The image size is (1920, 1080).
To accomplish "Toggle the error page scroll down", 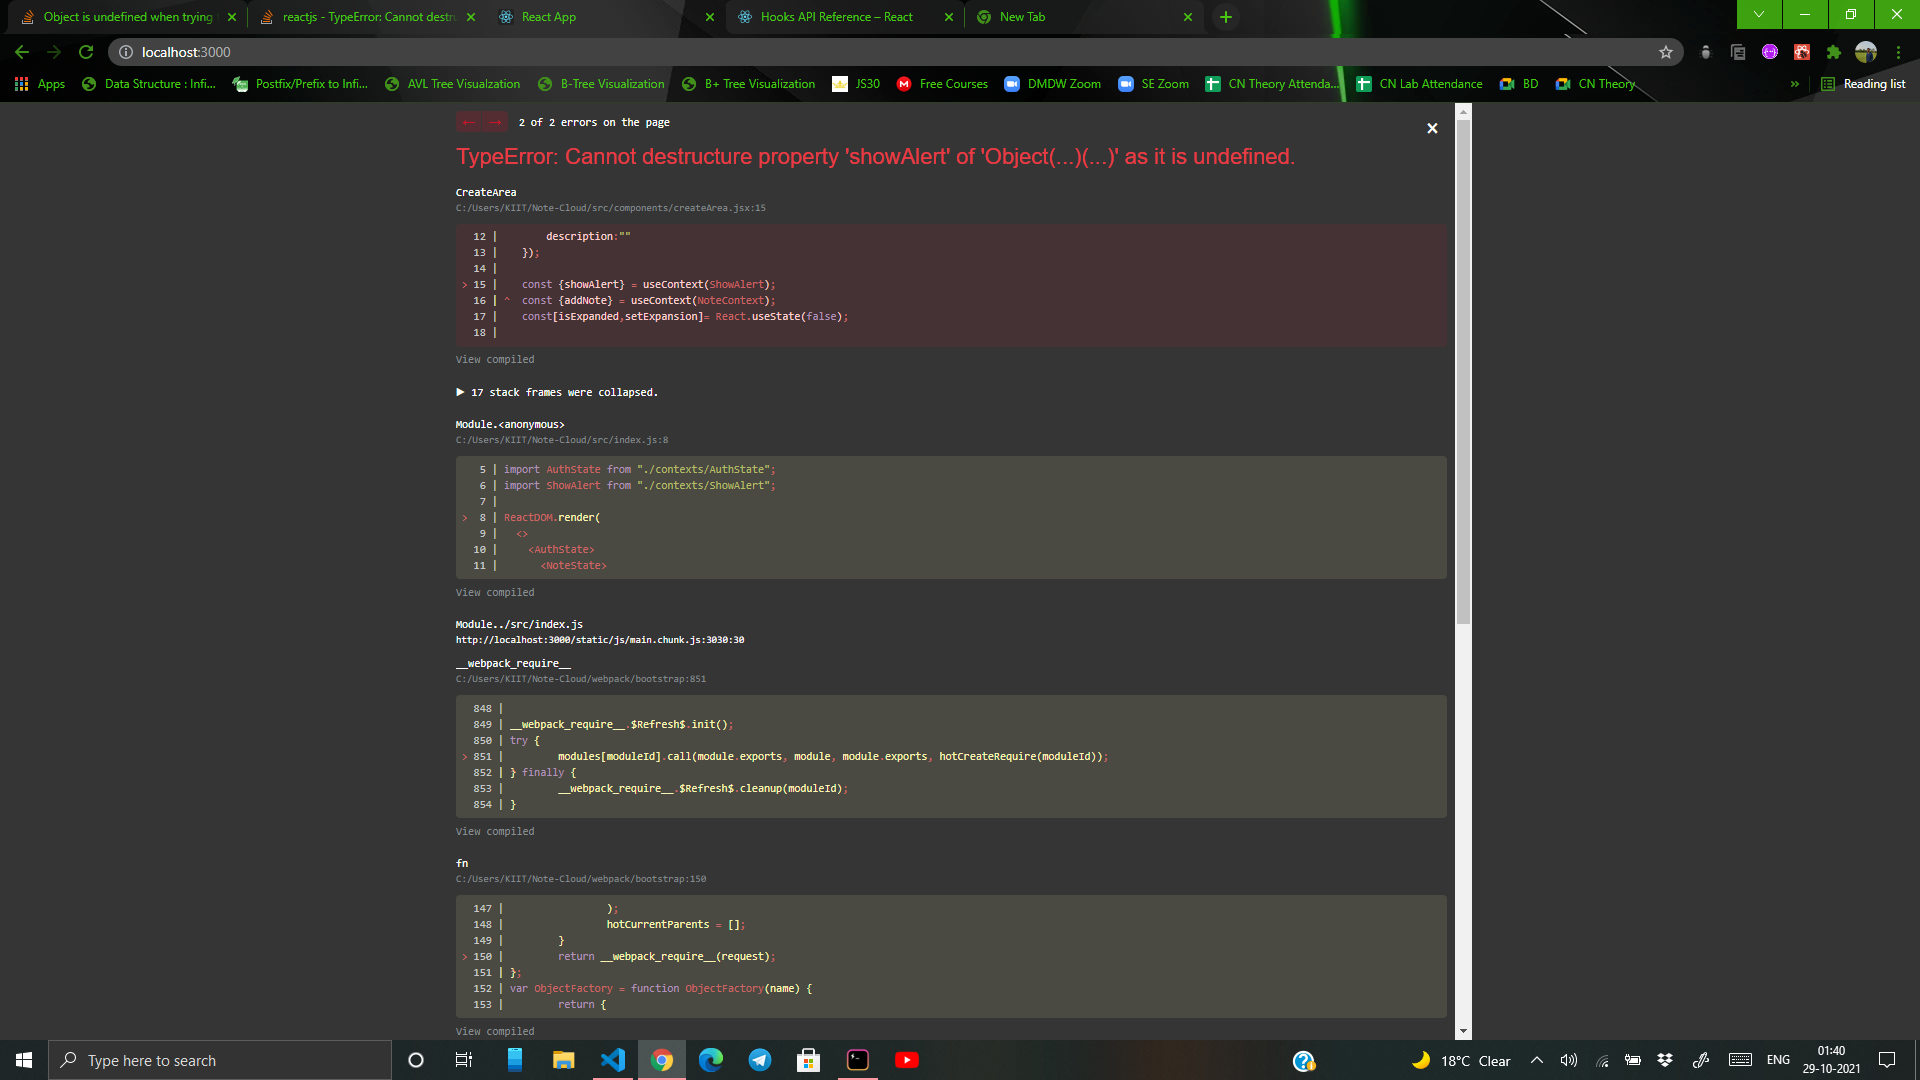I will (x=1464, y=1031).
